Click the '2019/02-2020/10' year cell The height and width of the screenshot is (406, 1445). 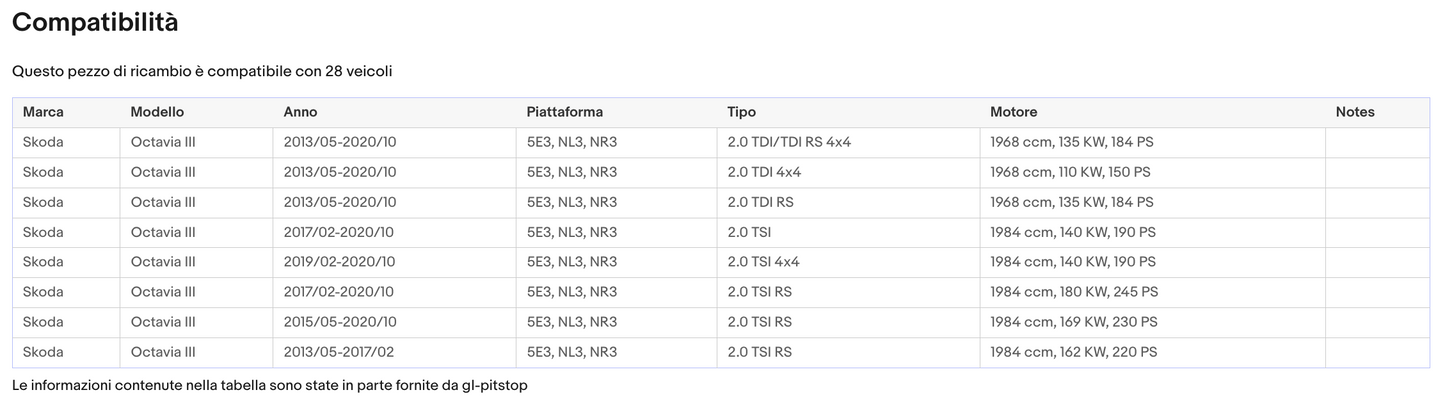pos(339,262)
